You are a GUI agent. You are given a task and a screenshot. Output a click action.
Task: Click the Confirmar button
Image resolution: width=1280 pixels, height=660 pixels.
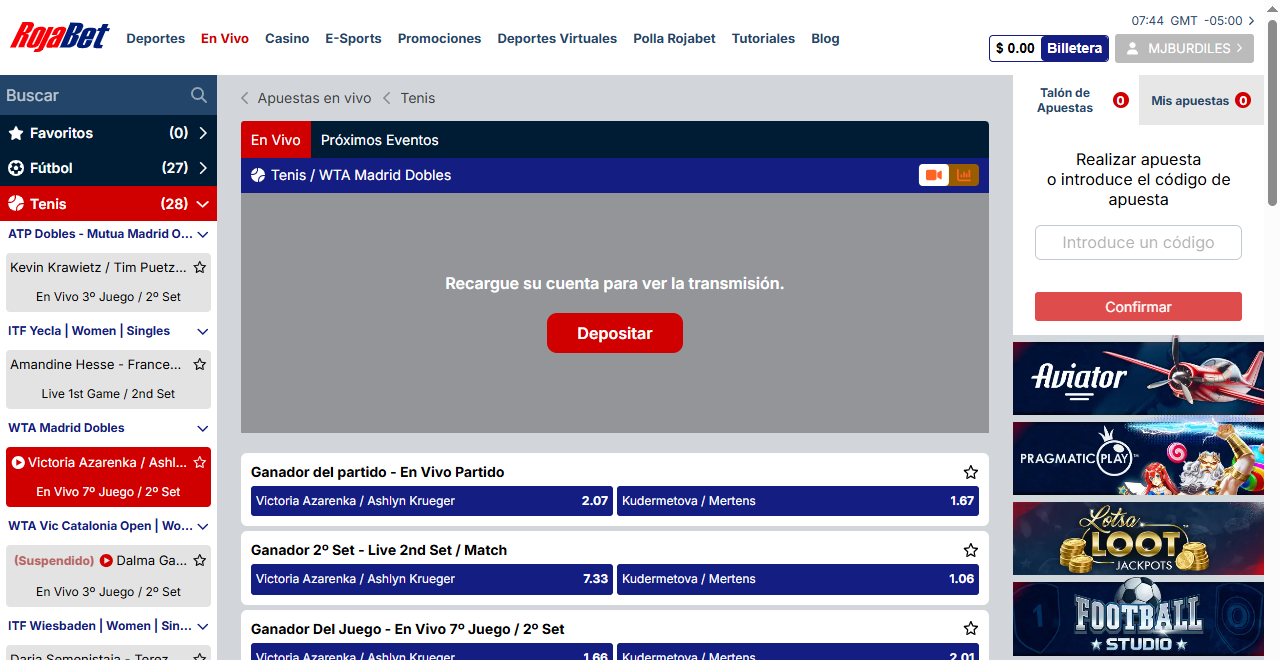[1138, 307]
